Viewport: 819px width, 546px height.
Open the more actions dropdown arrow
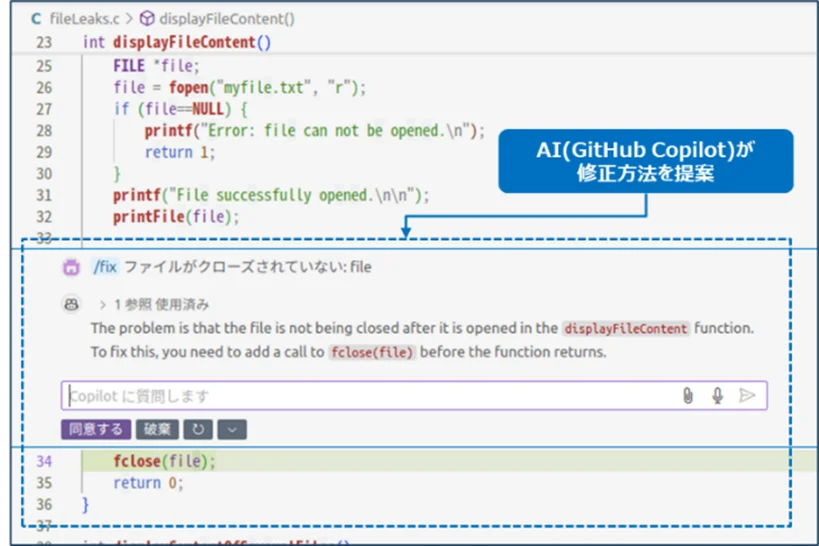point(232,429)
